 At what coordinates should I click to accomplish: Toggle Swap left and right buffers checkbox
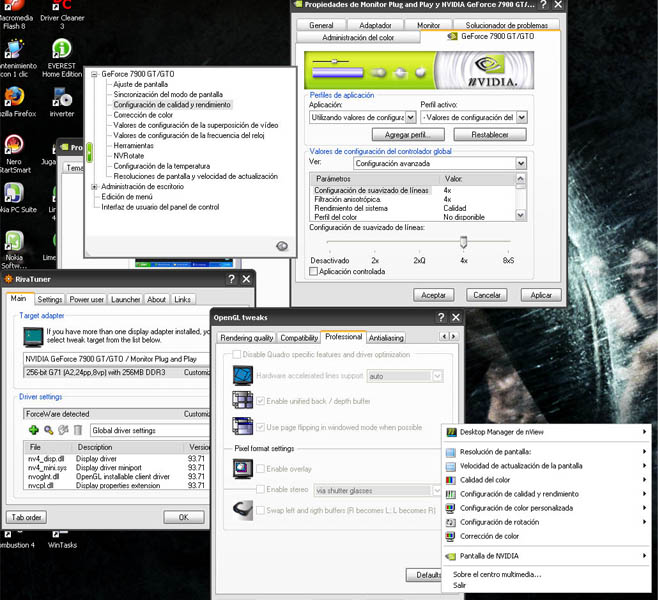tap(260, 510)
